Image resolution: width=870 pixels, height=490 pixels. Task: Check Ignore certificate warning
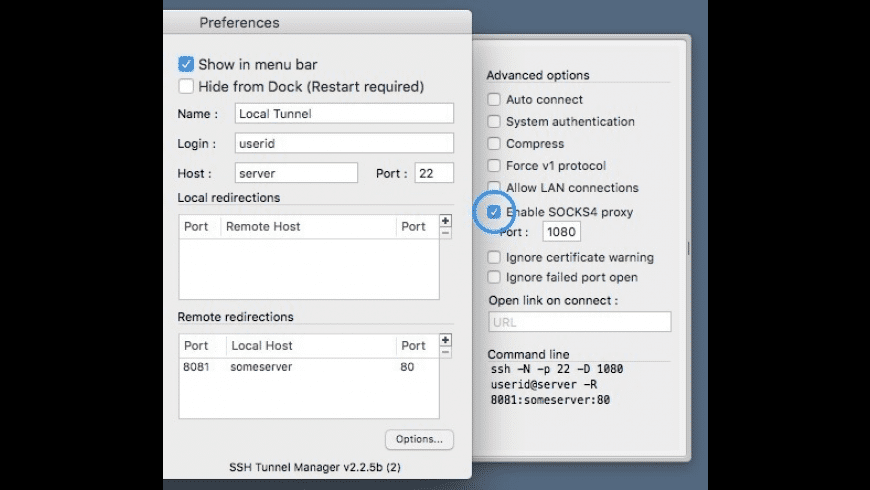pyautogui.click(x=494, y=257)
